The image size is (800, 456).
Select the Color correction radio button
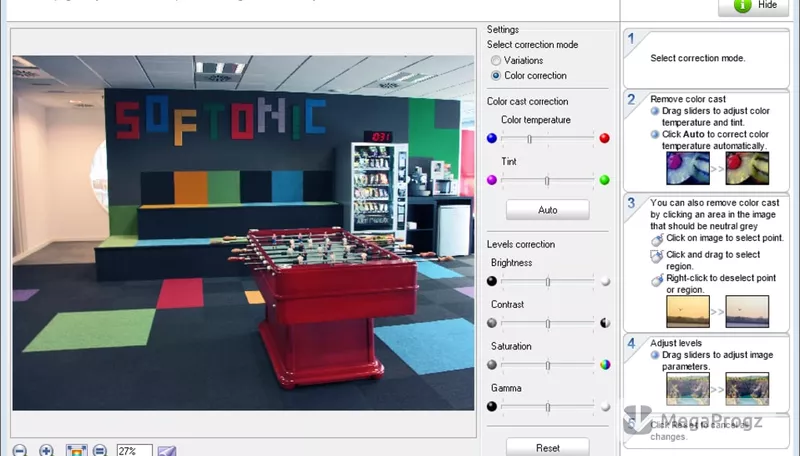click(495, 75)
